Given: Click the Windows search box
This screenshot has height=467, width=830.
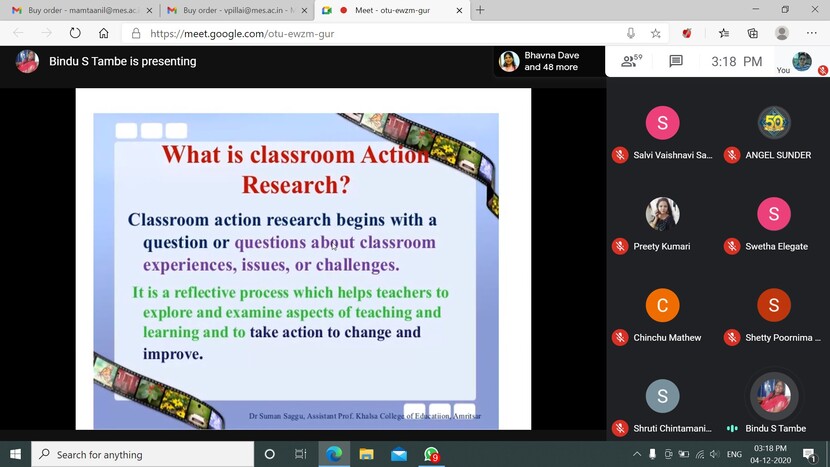Looking at the screenshot, I should pos(140,454).
